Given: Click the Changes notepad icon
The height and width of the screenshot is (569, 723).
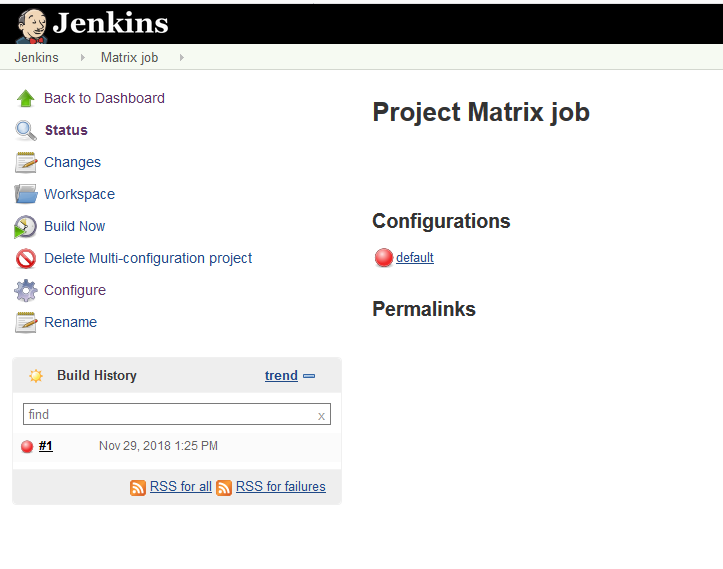Looking at the screenshot, I should pos(26,162).
